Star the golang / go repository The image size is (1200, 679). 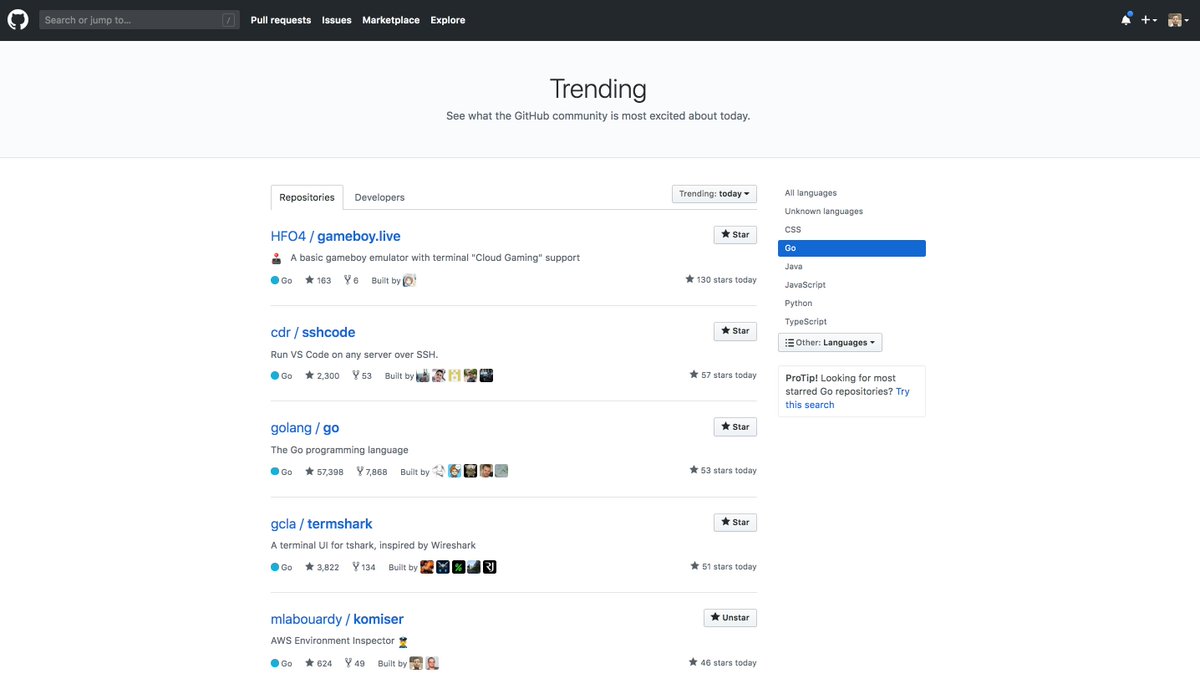[x=735, y=427]
